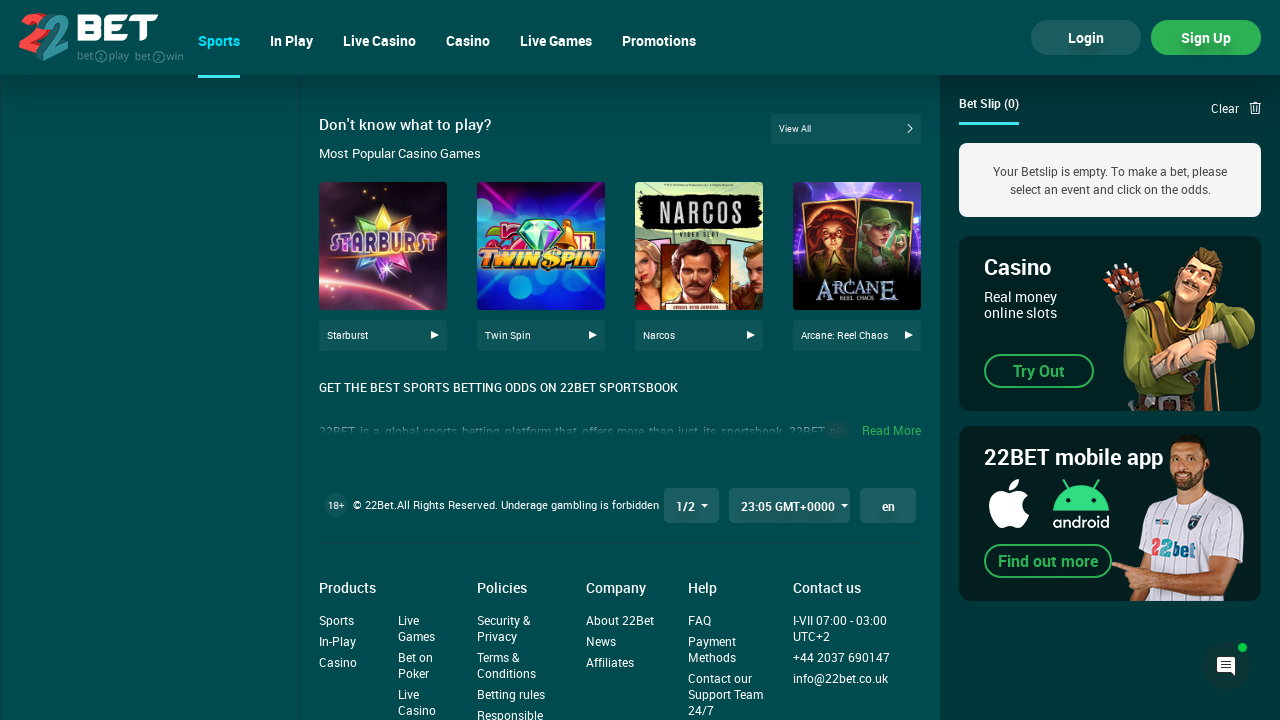Click the play arrow on Arcane: Reel Chaos

[909, 335]
